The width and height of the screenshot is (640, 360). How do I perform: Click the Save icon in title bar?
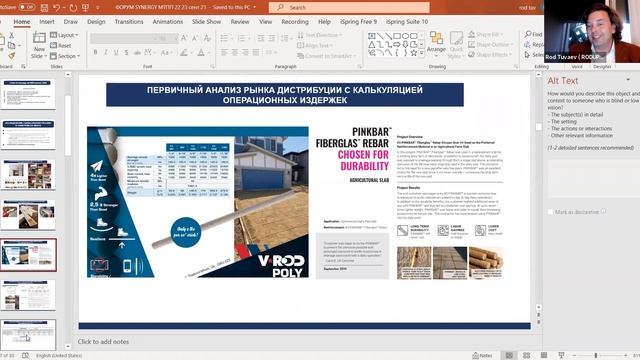(x=44, y=7)
